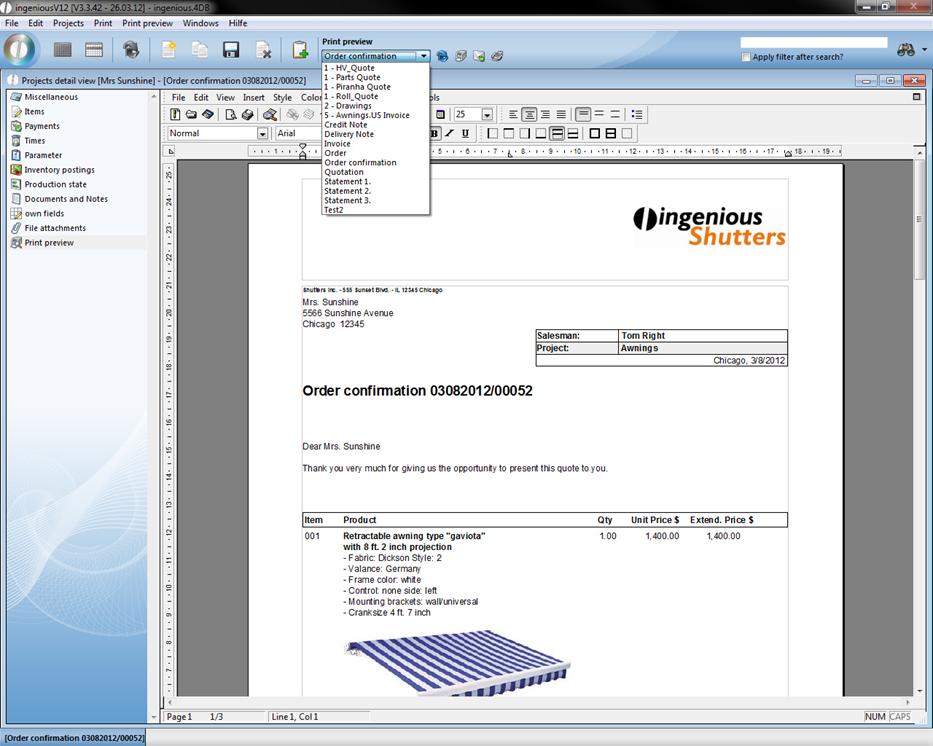This screenshot has height=746, width=933.
Task: Click the search input field at top right
Action: 813,43
